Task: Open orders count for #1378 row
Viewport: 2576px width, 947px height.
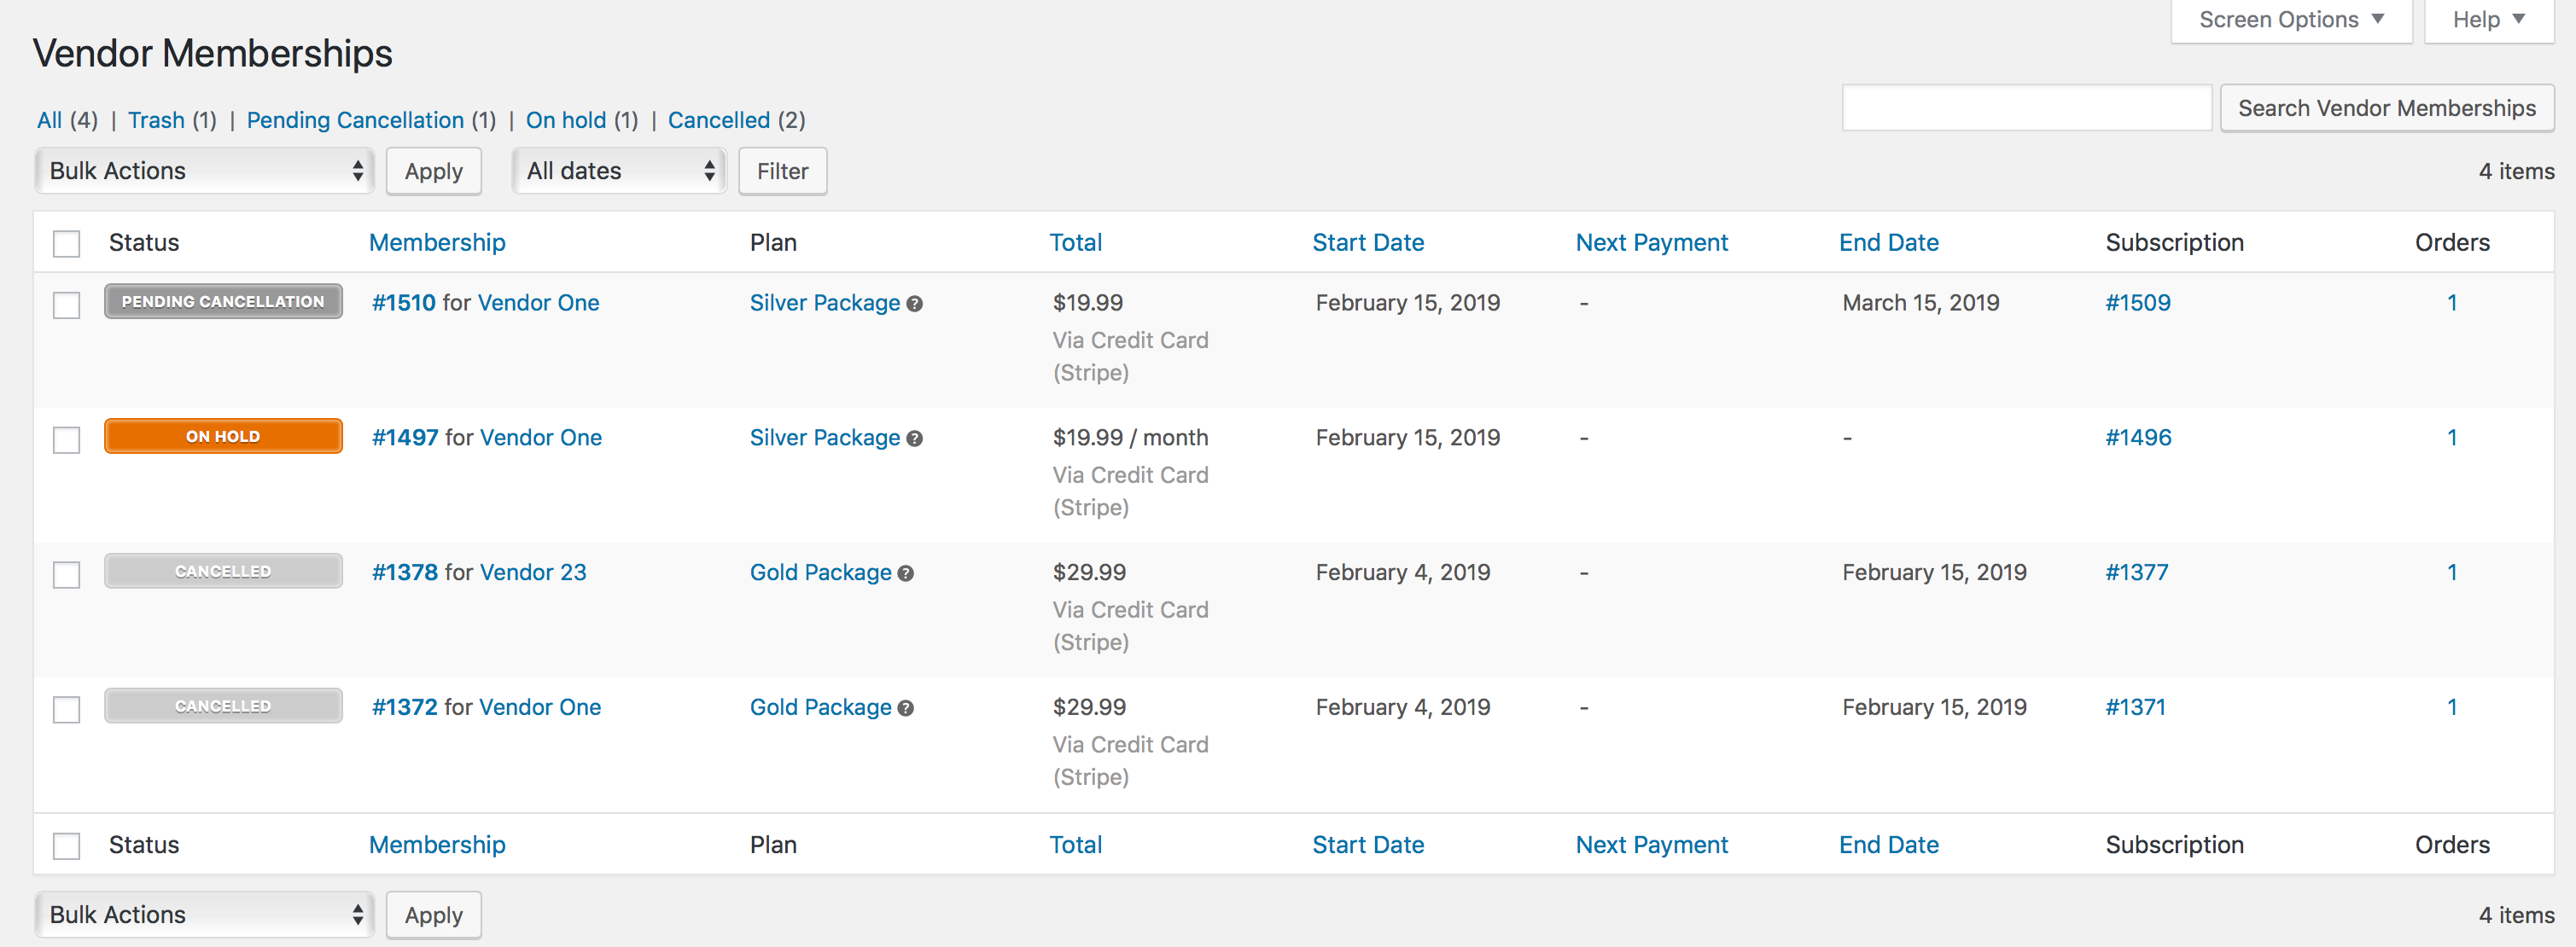Action: coord(2452,573)
